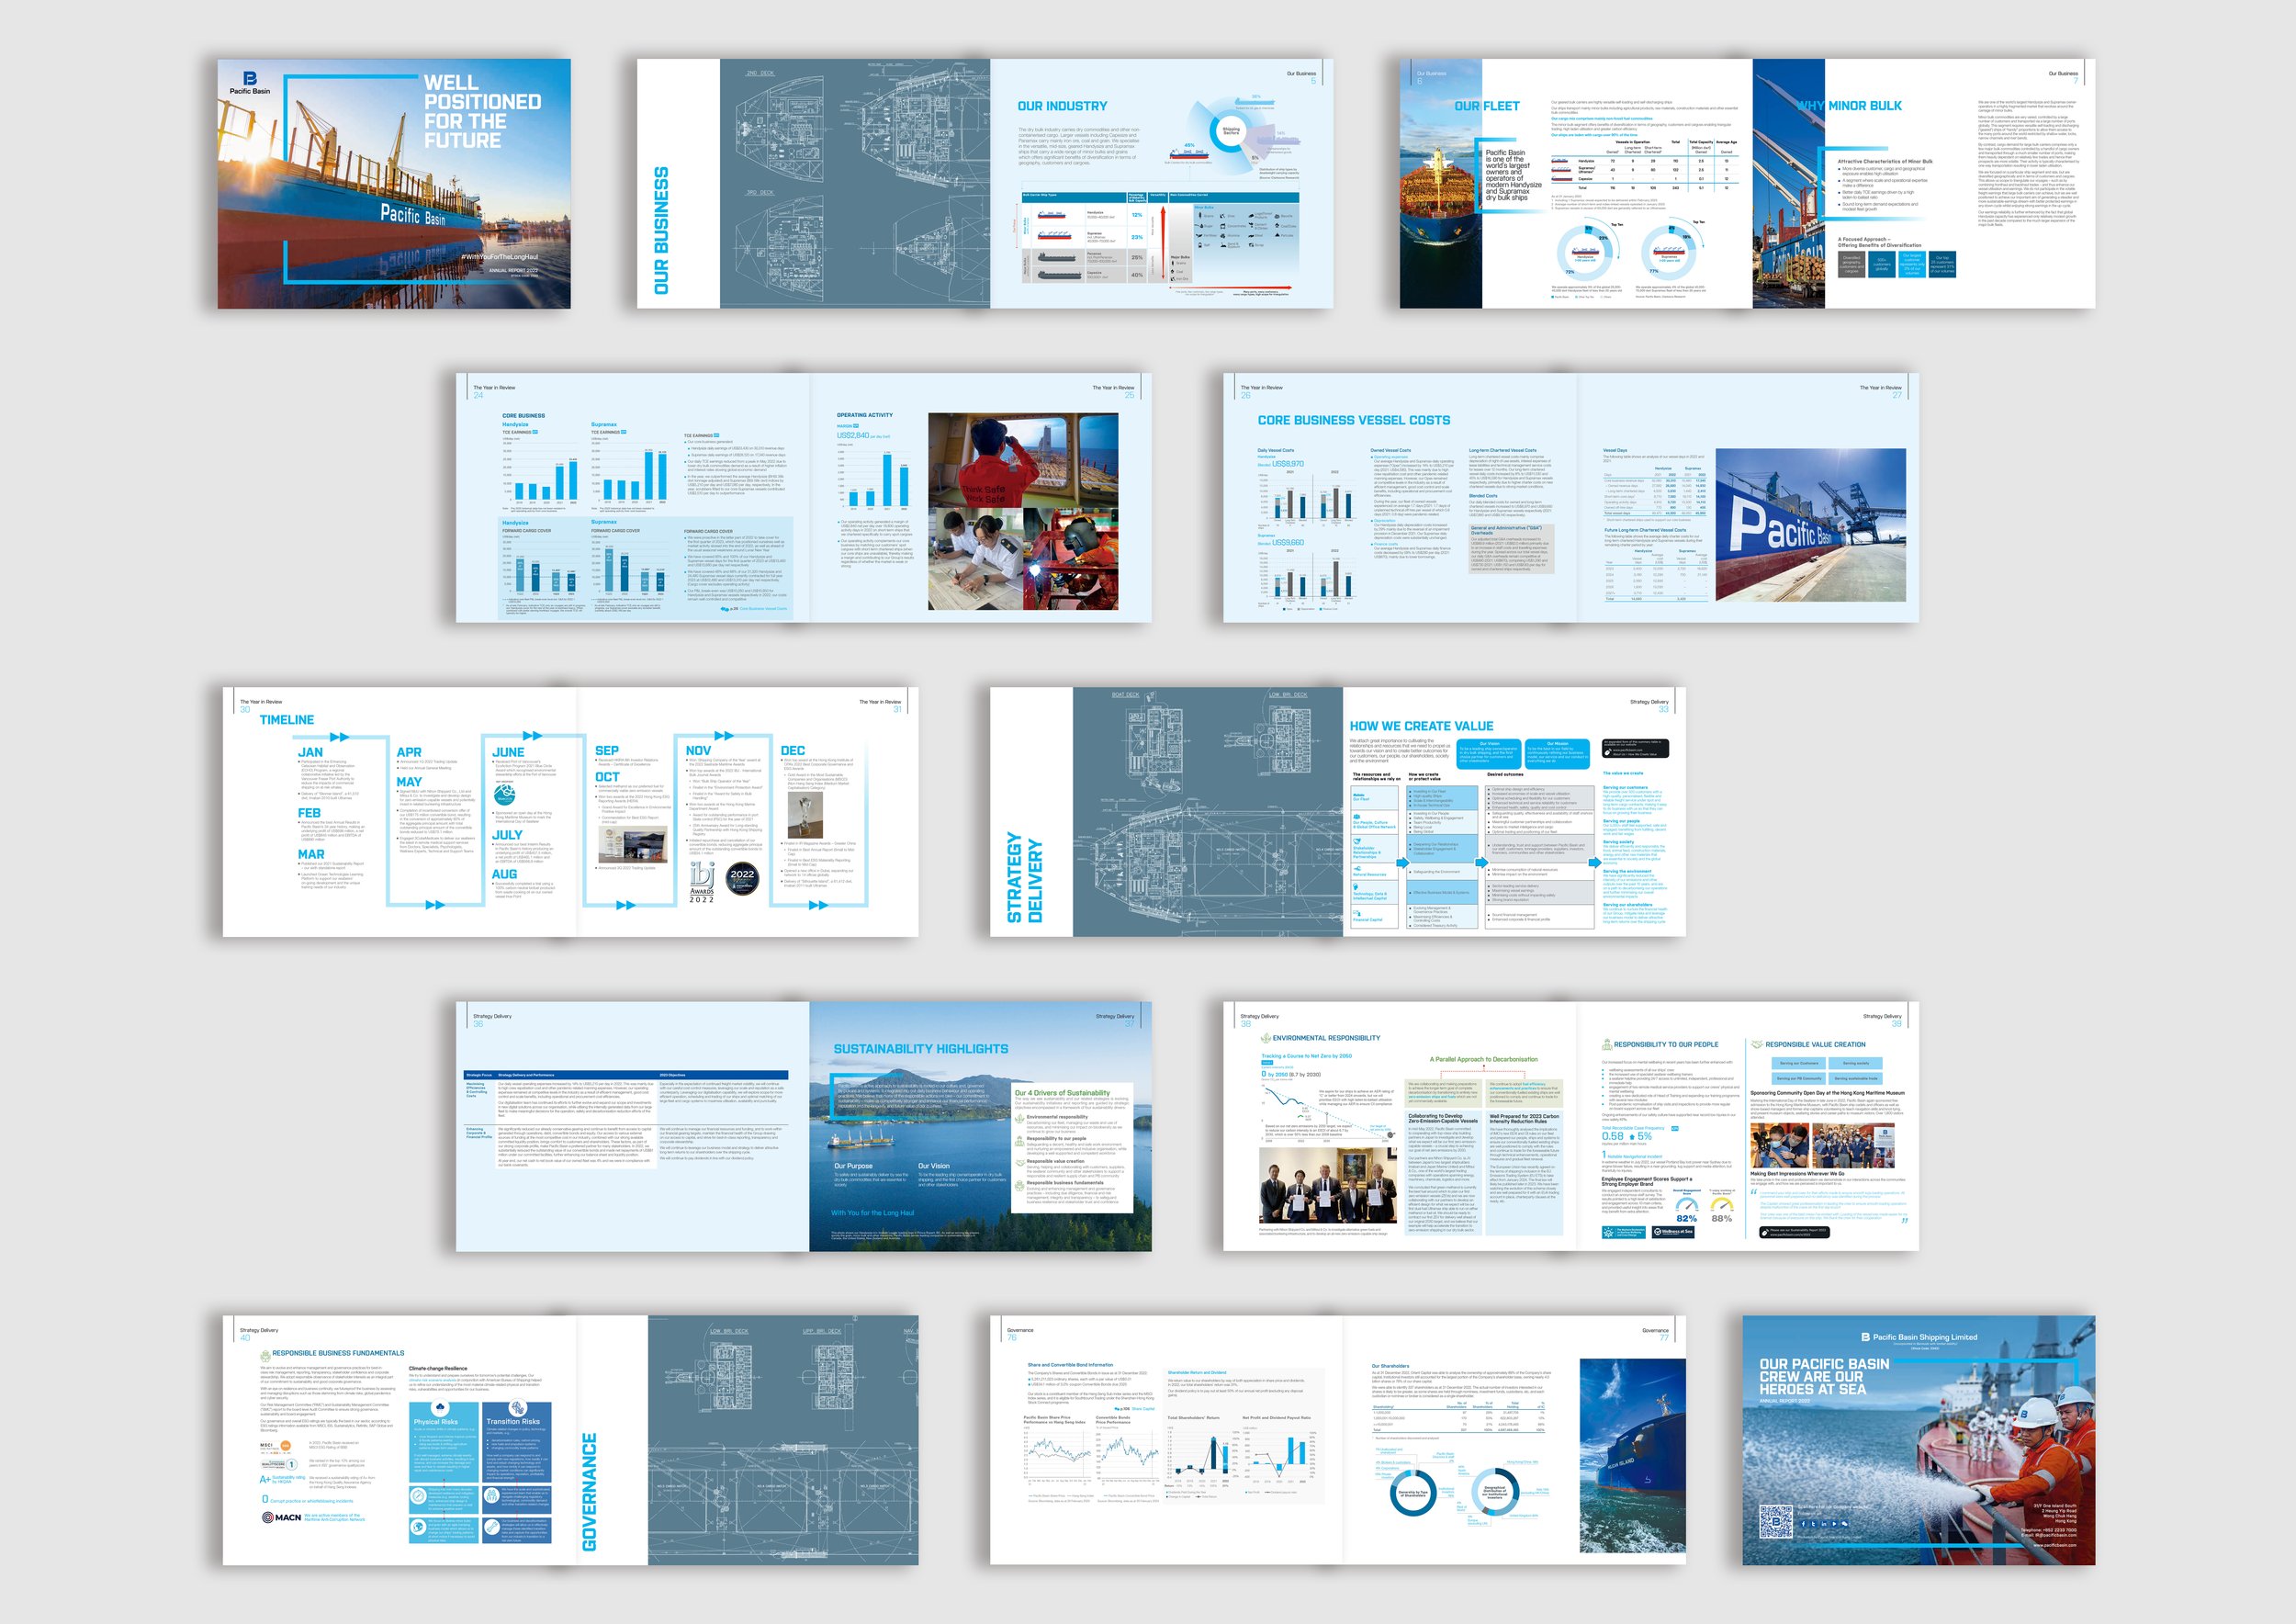2296x1624 pixels.
Task: Click the 'Our 4 Drivers of Sustainability' box title
Action: click(x=1062, y=1093)
